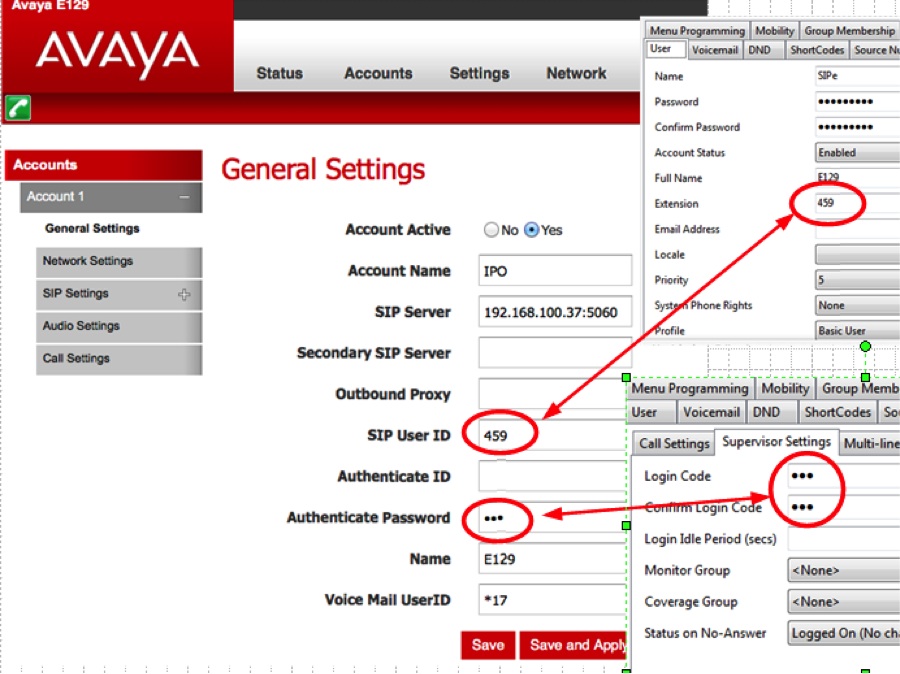Click the Login Code field
The width and height of the screenshot is (900, 674).
[x=843, y=476]
